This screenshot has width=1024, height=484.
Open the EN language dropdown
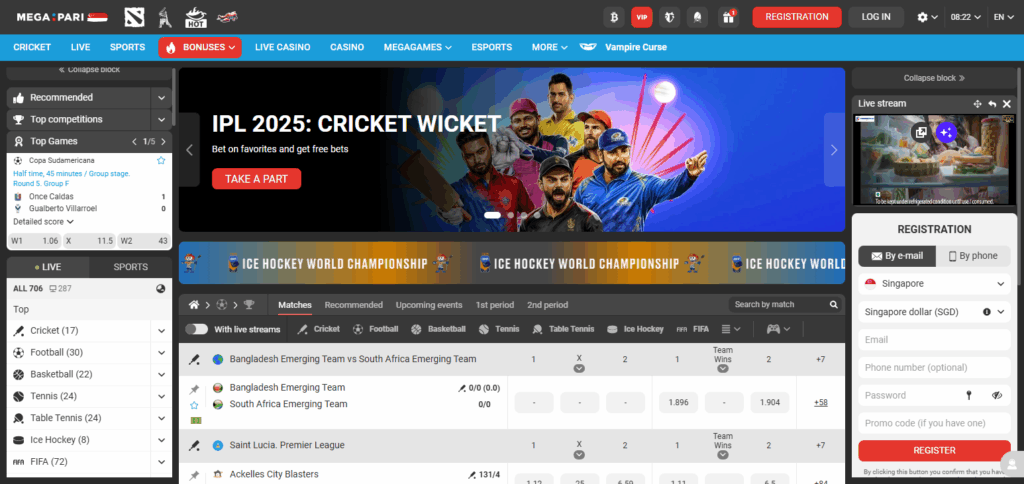1003,17
